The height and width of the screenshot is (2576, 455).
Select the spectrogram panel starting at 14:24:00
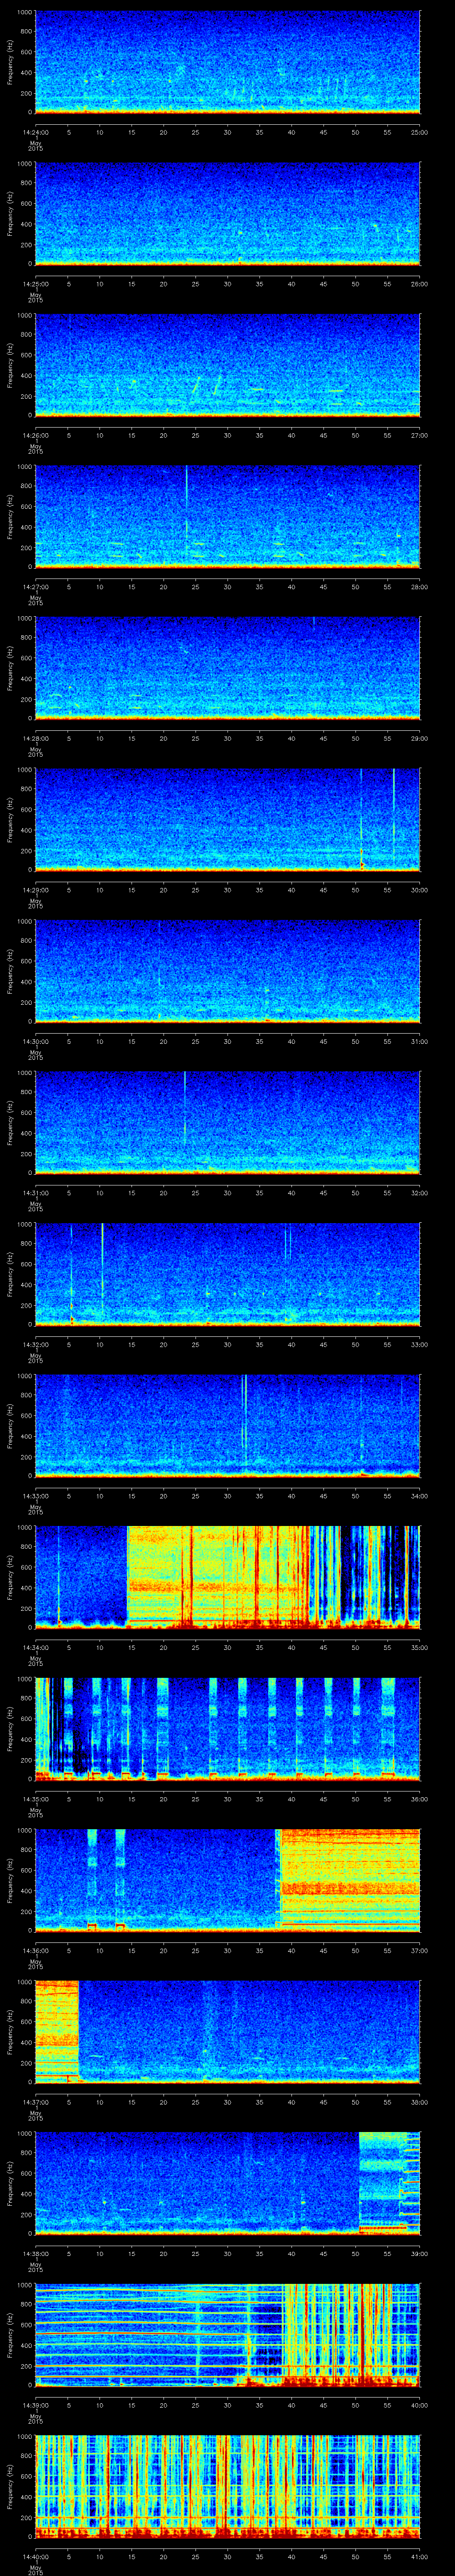click(x=227, y=62)
